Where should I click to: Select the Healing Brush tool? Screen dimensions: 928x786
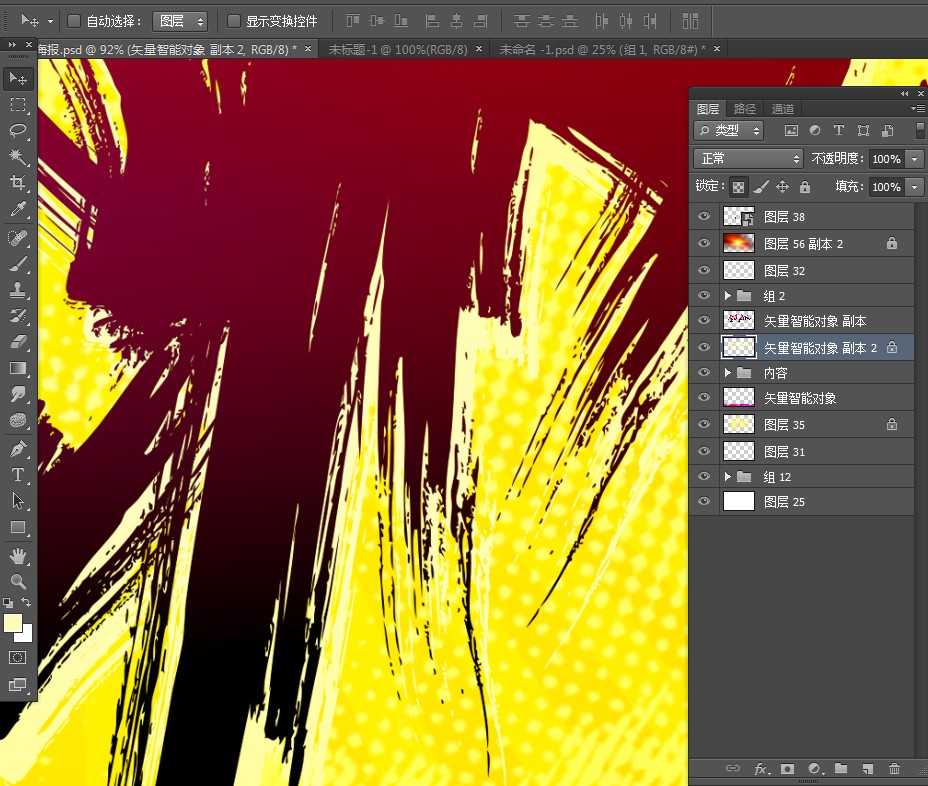pos(18,238)
